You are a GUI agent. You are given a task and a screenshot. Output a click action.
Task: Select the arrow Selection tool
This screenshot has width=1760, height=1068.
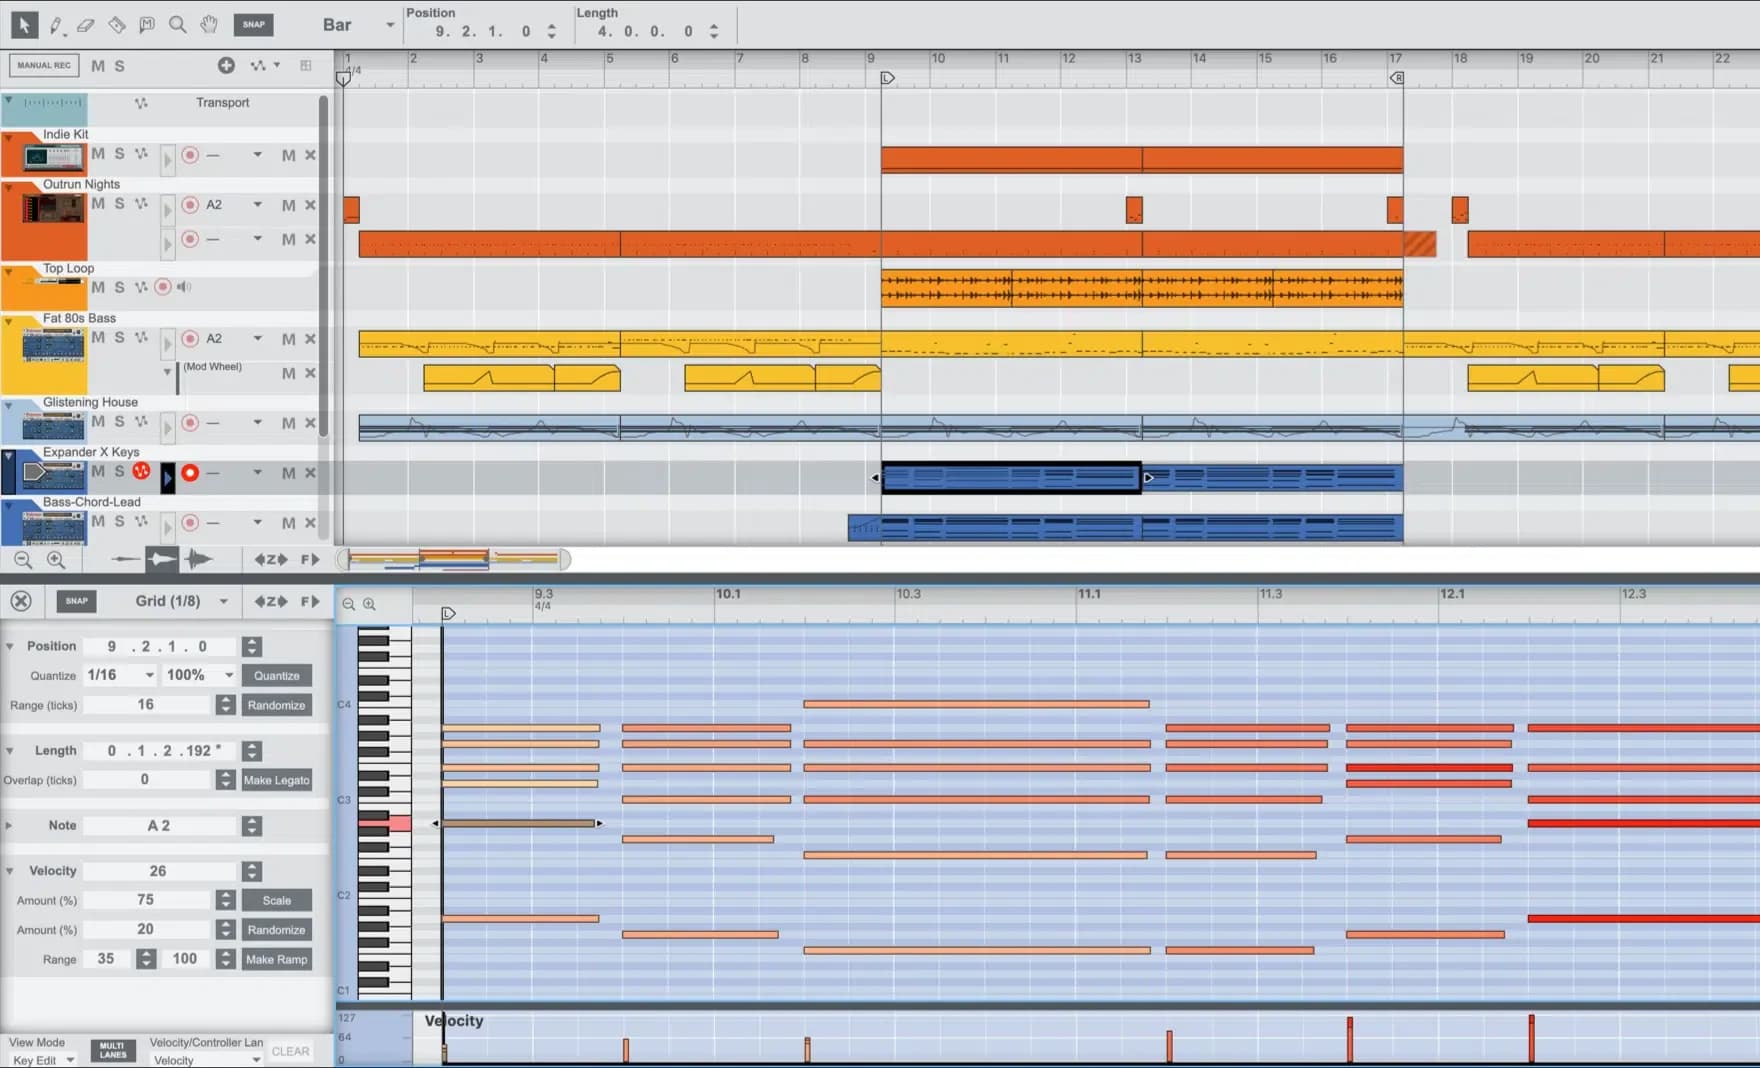tap(24, 24)
